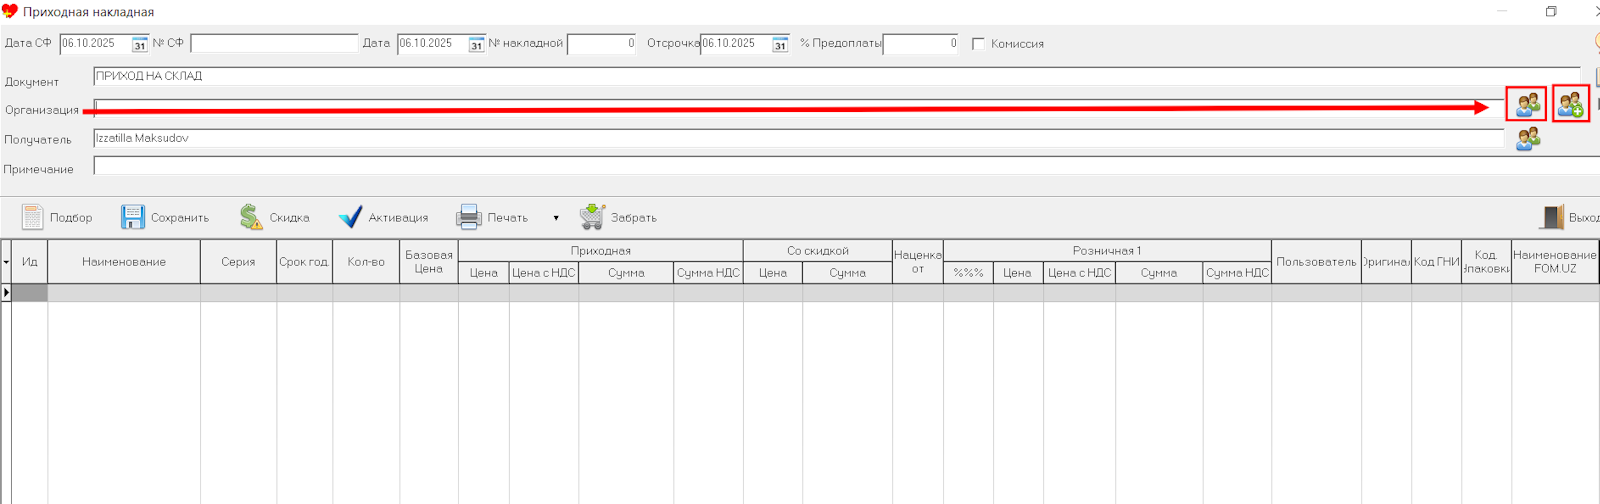Click the Дата СФ date field
1600x504 pixels.
(x=95, y=44)
